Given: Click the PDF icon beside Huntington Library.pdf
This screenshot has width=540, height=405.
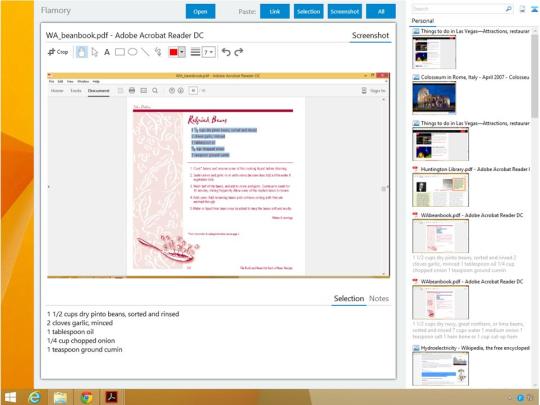Looking at the screenshot, I should click(415, 169).
